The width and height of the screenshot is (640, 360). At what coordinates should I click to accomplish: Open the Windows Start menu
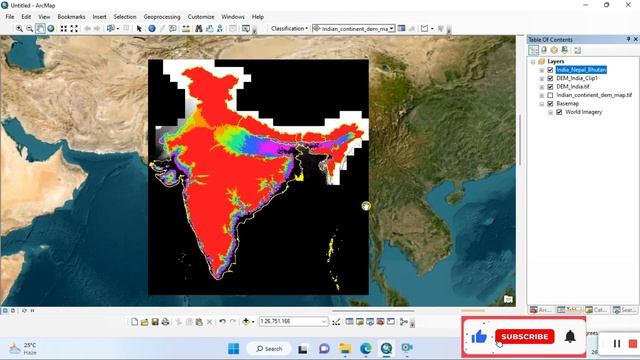[x=234, y=349]
